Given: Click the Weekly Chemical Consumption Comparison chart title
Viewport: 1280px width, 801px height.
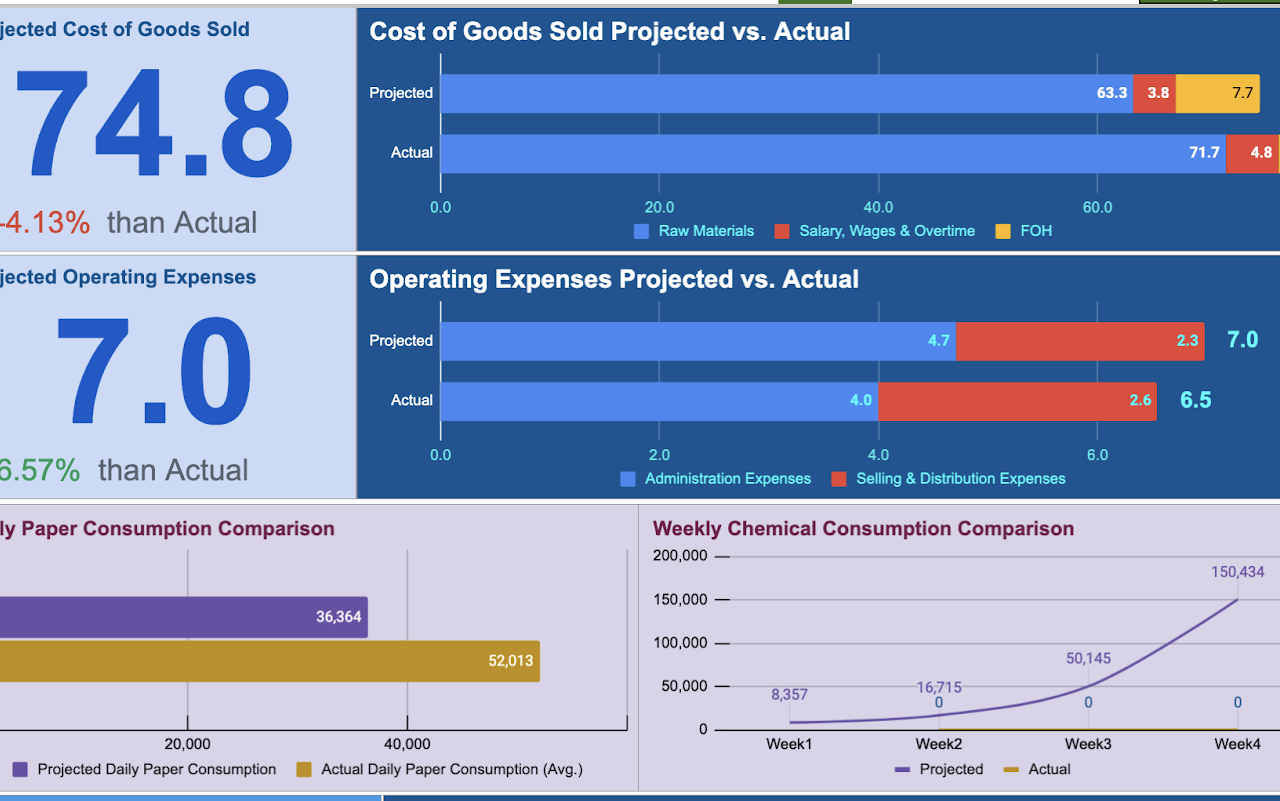Looking at the screenshot, I should 863,529.
